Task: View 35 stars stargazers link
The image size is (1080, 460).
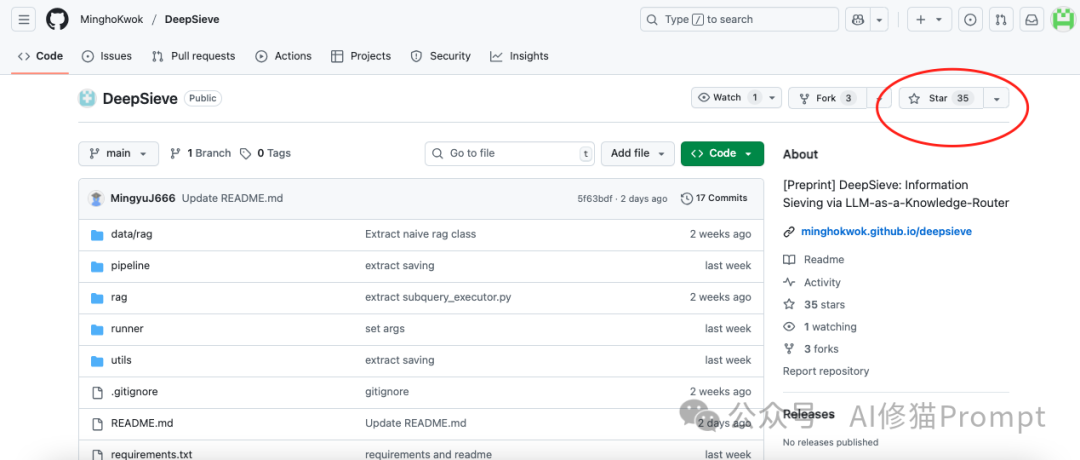Action: pos(824,304)
